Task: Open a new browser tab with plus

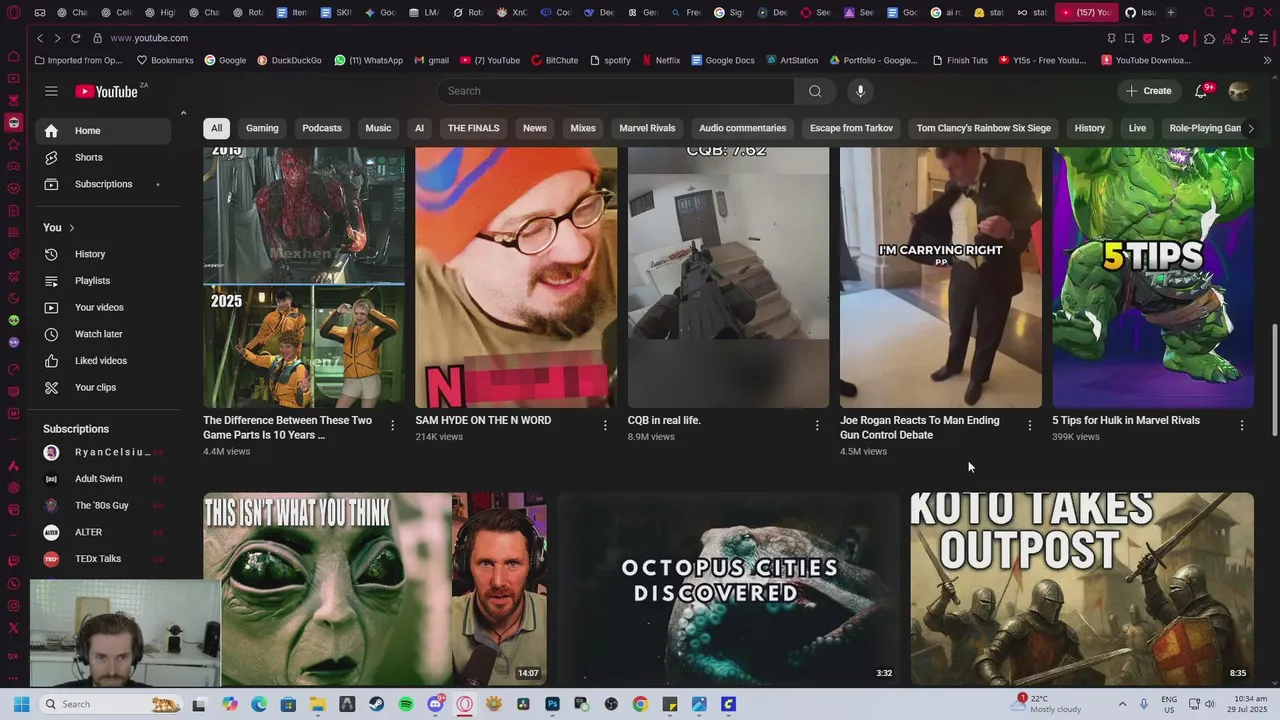Action: click(x=1171, y=12)
